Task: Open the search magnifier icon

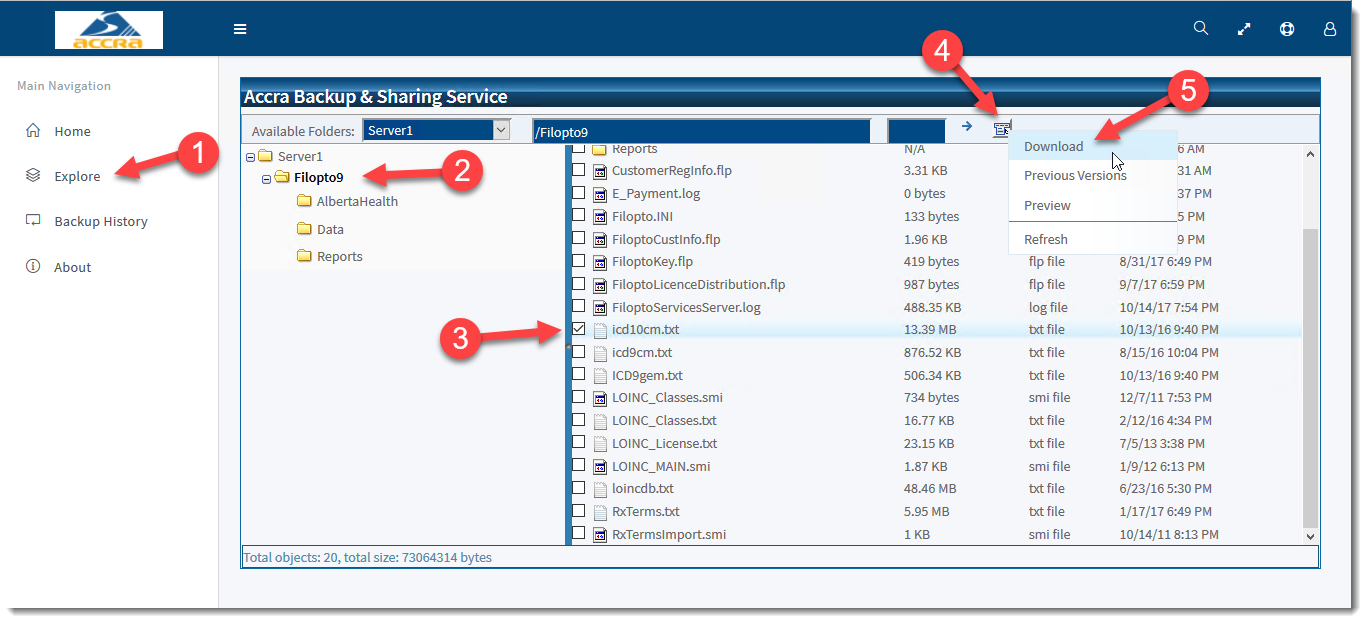Action: point(1201,28)
